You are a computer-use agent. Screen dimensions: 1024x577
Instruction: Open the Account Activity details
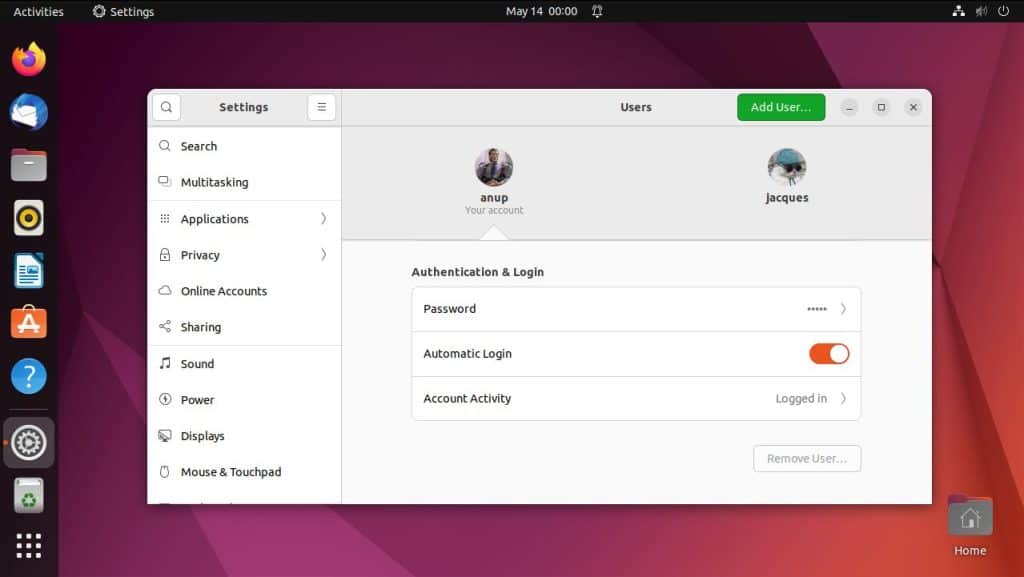point(636,398)
